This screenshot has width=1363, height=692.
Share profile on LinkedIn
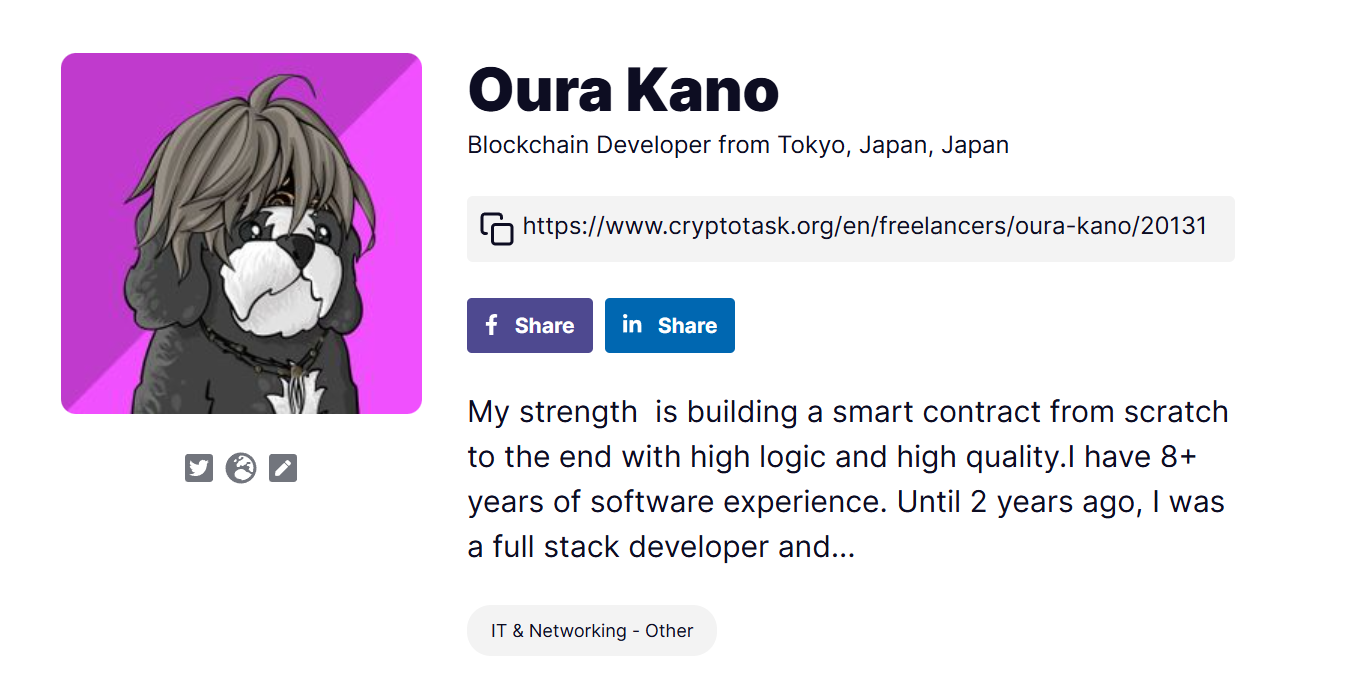tap(670, 325)
